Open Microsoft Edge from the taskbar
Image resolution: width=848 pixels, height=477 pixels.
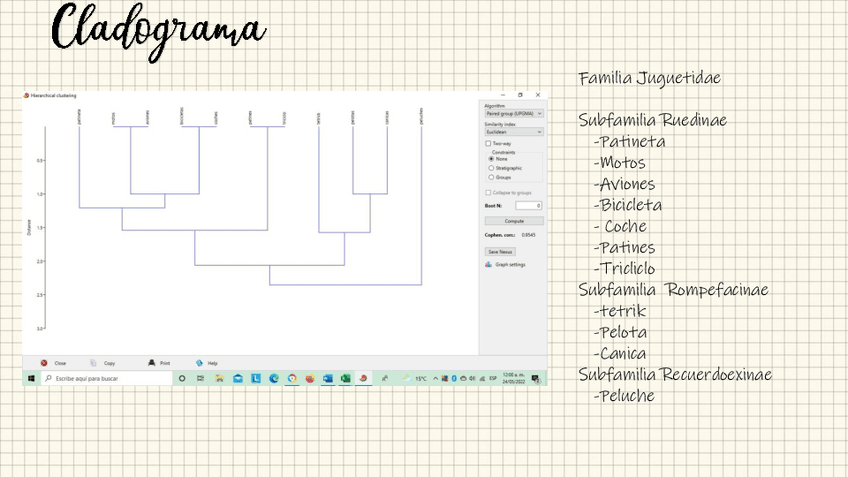click(x=274, y=379)
